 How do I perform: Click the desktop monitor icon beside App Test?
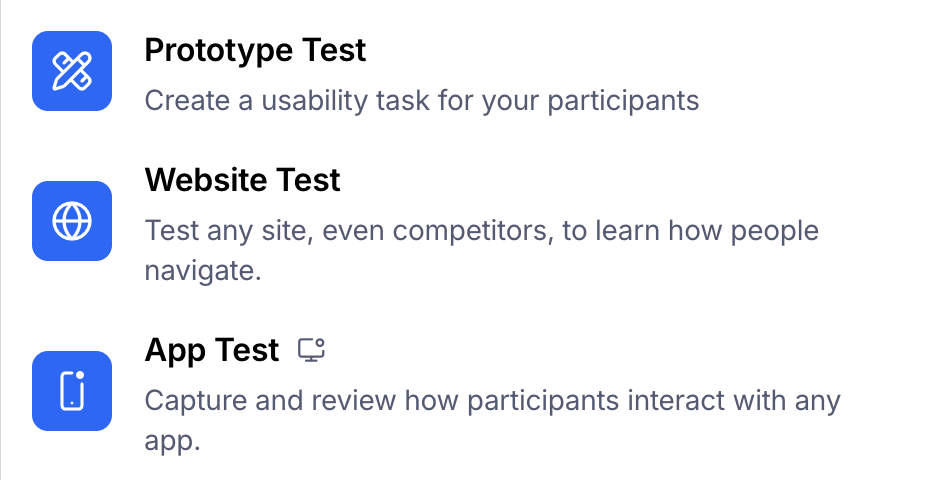[x=311, y=349]
